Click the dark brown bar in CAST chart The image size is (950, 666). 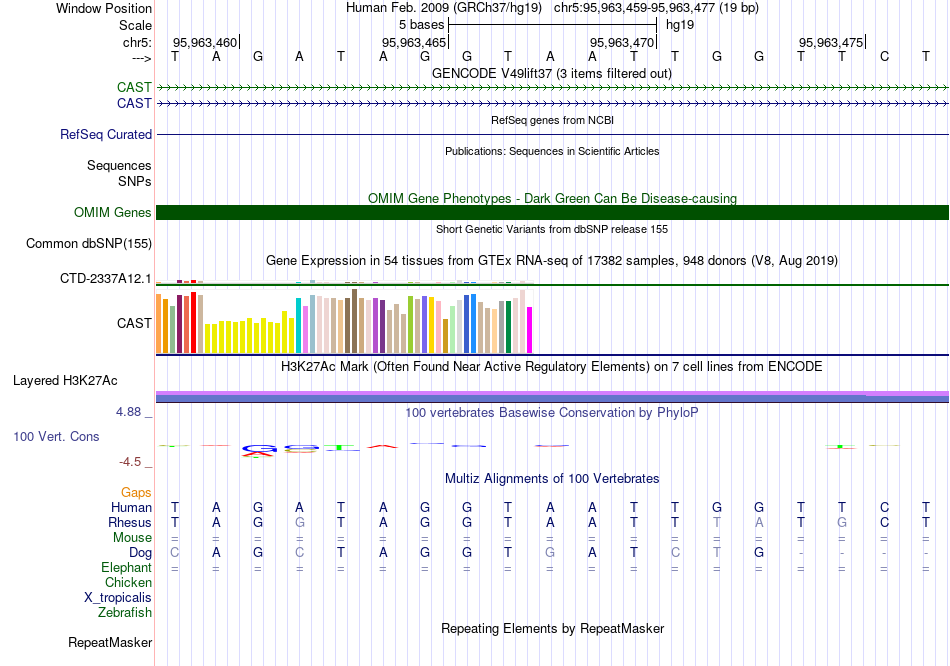(354, 321)
